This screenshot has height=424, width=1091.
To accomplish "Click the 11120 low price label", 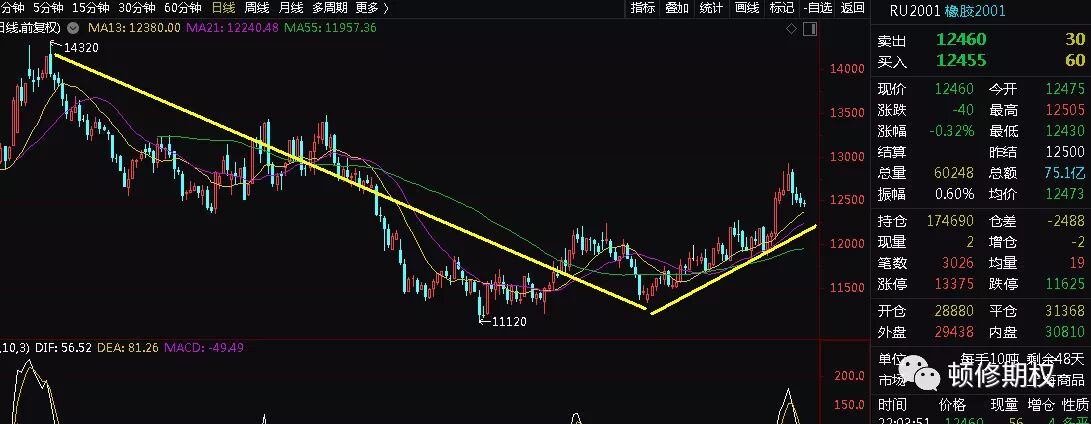I will tap(509, 322).
